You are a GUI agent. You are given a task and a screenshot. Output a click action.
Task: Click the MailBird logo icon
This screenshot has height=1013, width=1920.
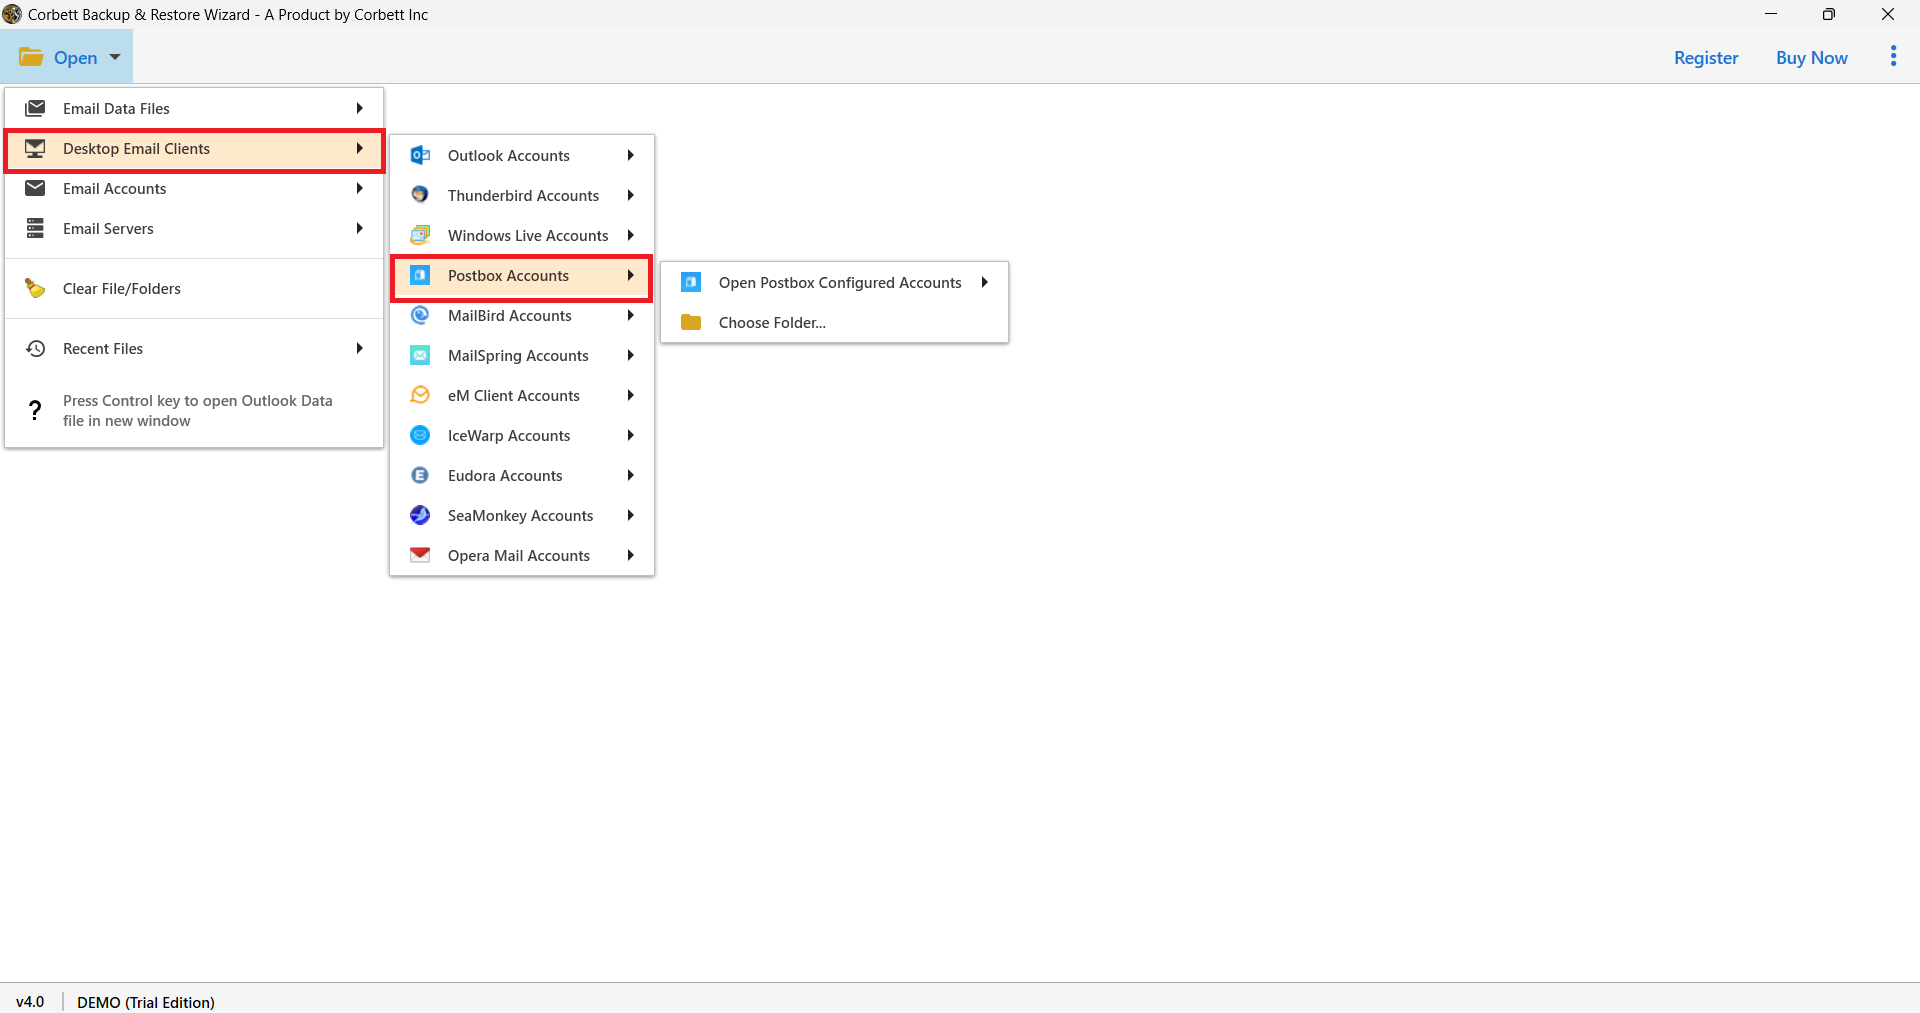click(420, 315)
